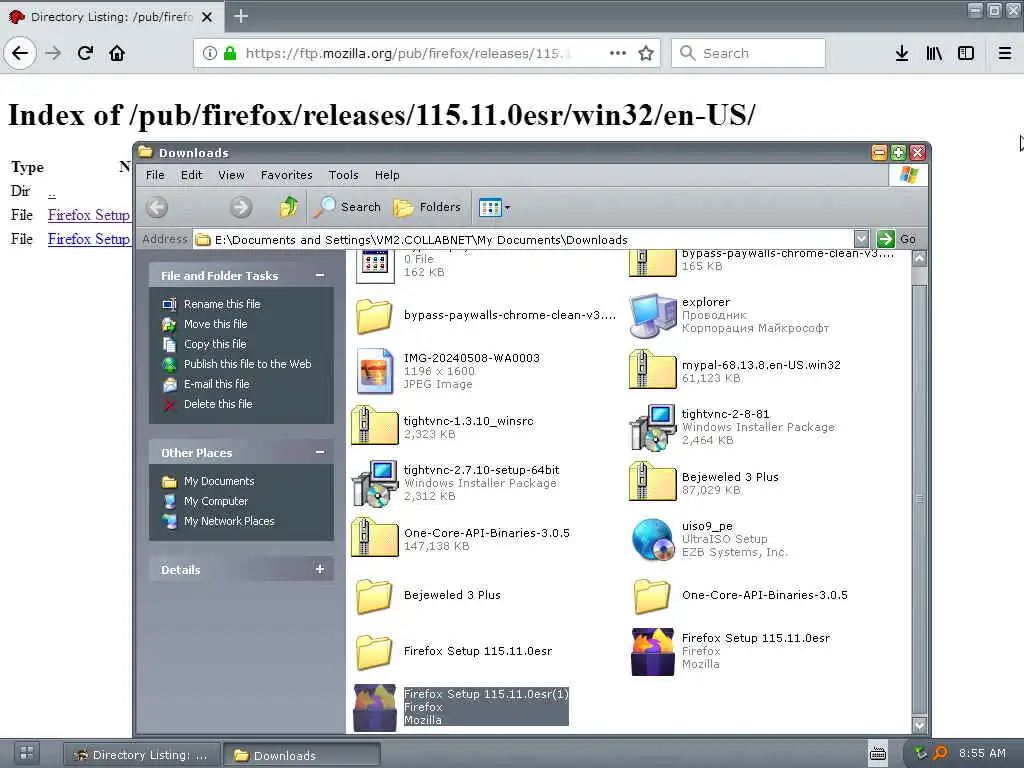Open second Firefox Setup link in listing
This screenshot has width=1024, height=768.
coord(89,239)
